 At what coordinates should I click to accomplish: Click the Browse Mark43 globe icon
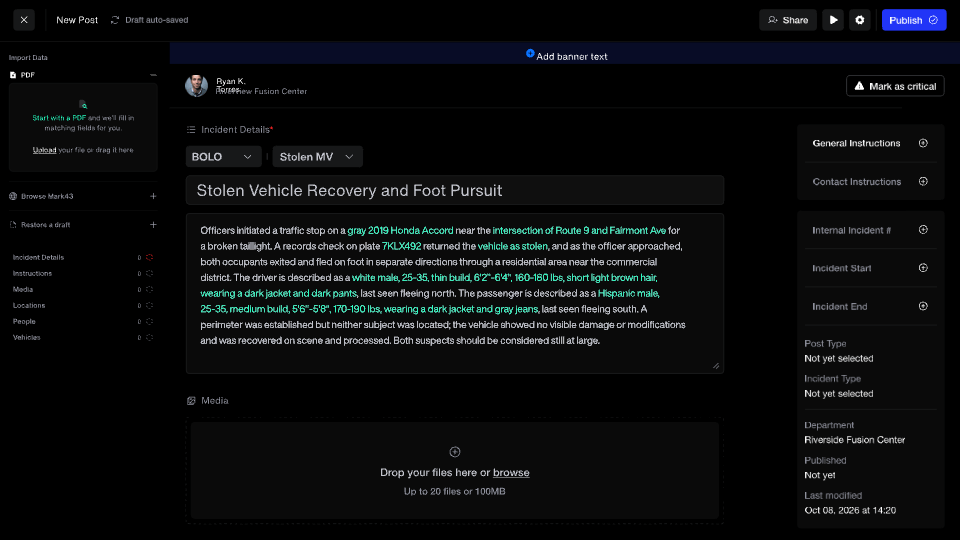[13, 196]
